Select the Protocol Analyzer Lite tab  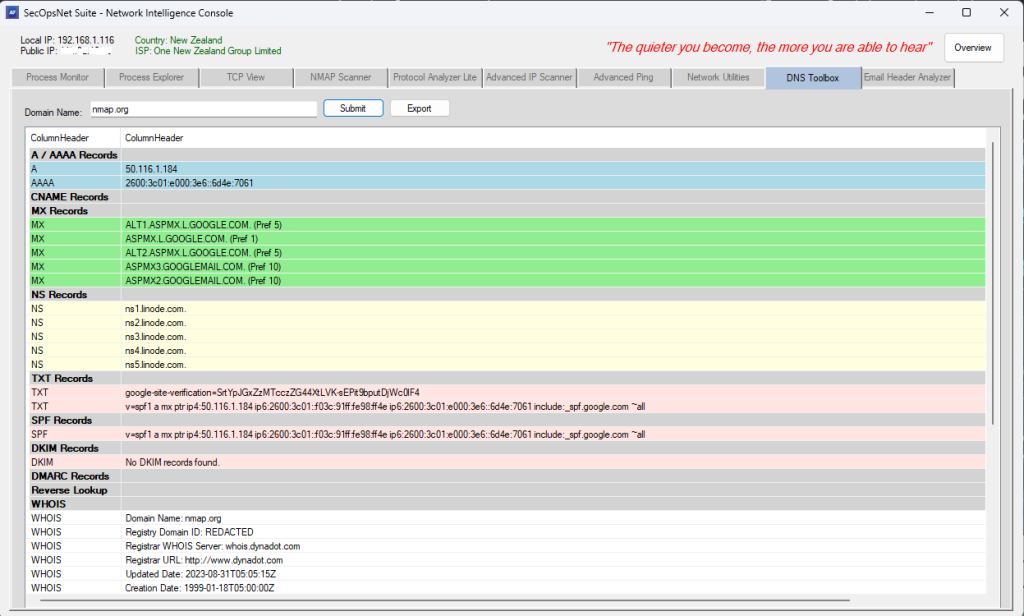click(x=434, y=78)
